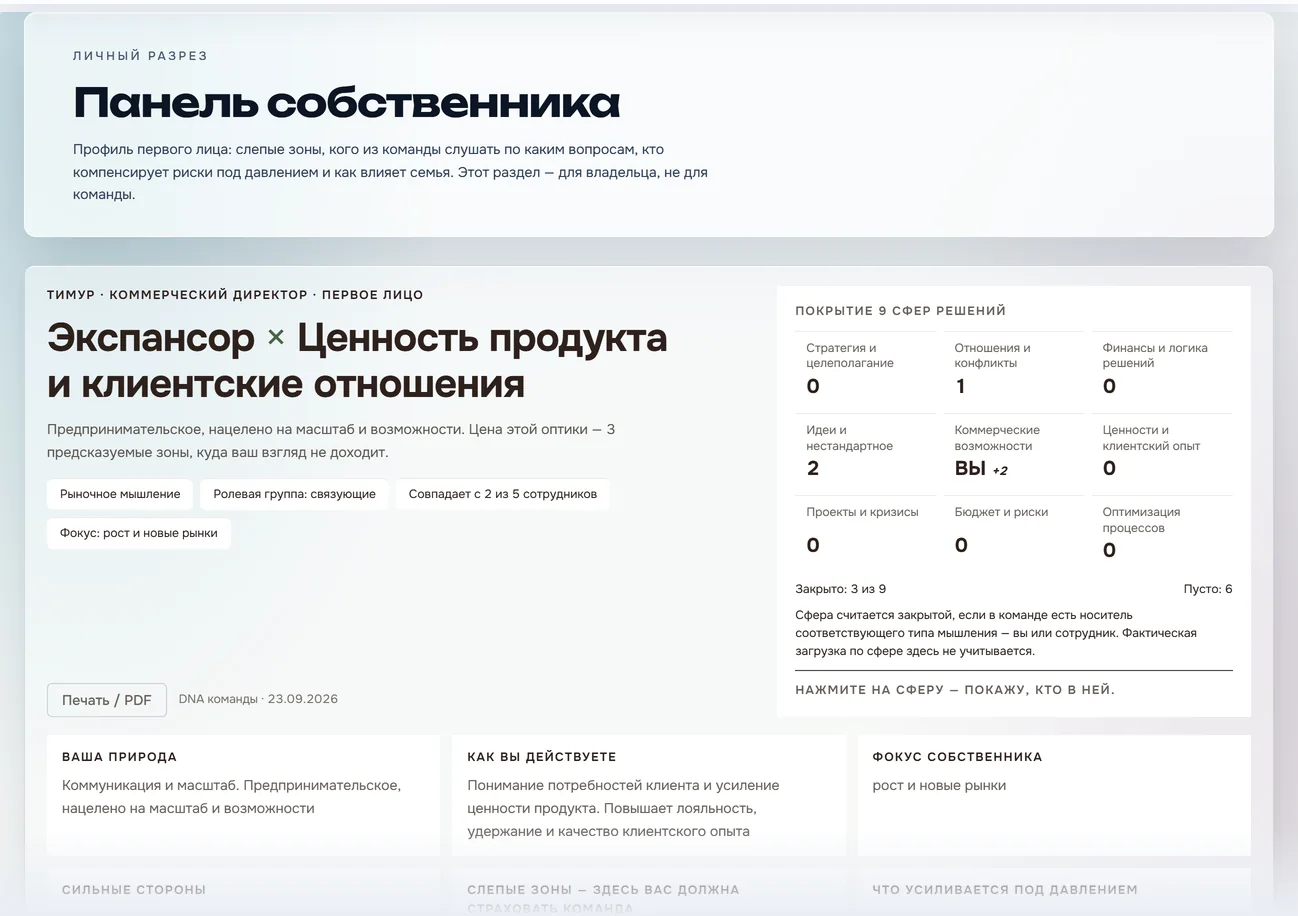Click the "Фокус собственника" card heading
1298x916 pixels.
pos(957,757)
